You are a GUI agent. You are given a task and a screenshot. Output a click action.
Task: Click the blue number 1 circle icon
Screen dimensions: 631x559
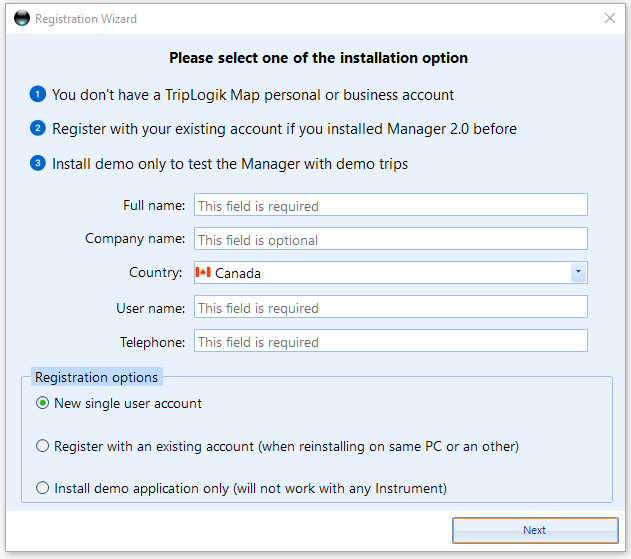pos(37,95)
